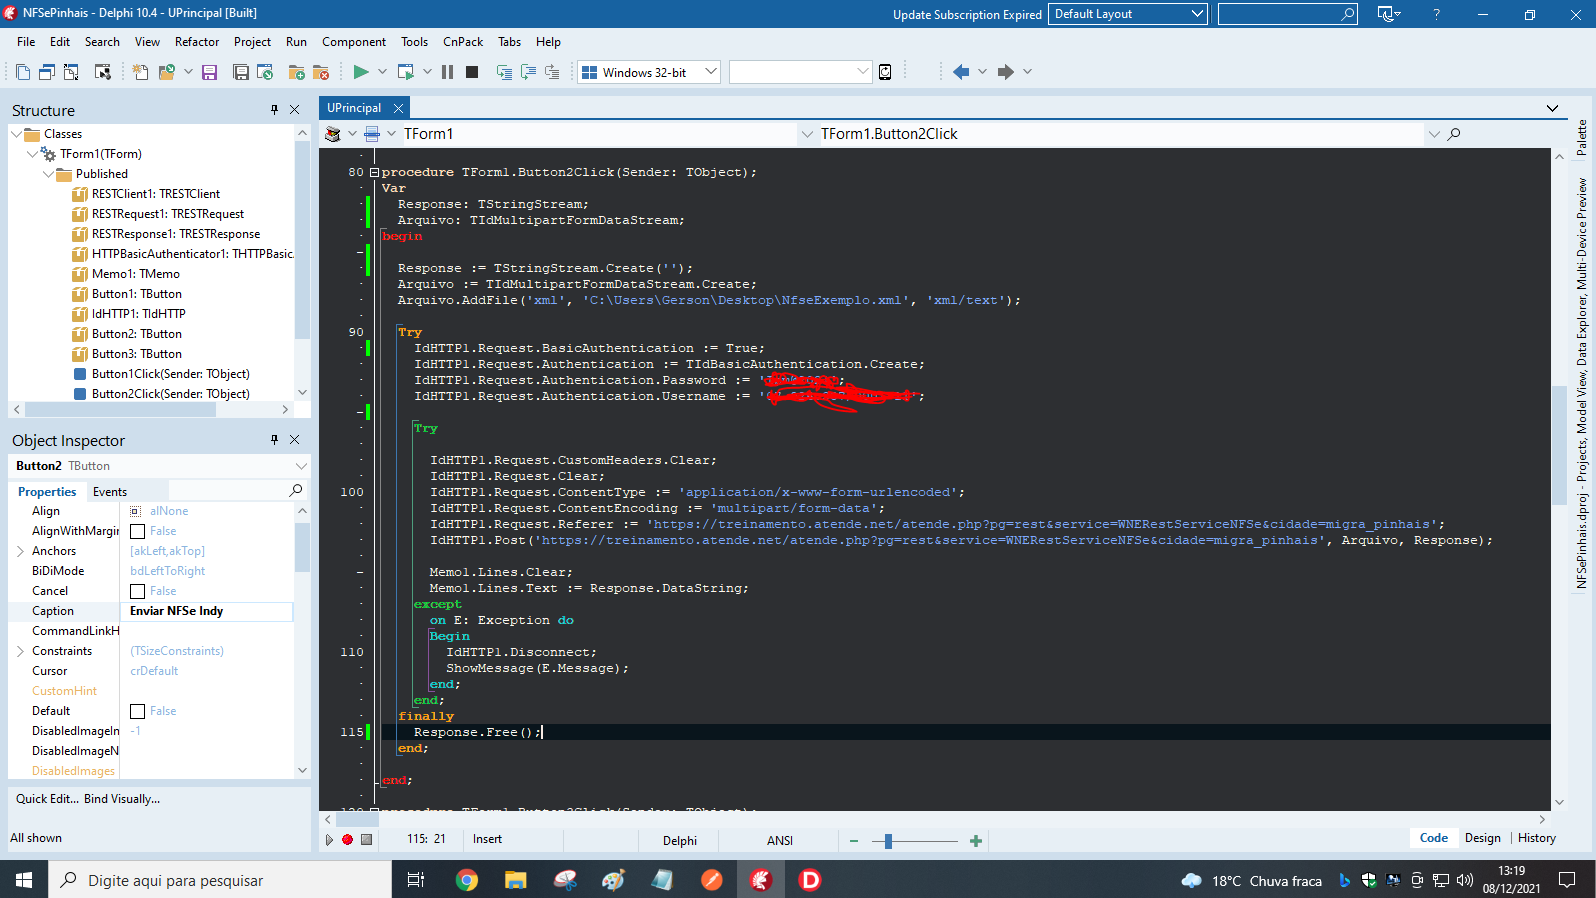The width and height of the screenshot is (1596, 898).
Task: Open the empty combo box next to platform selector
Action: [x=863, y=72]
